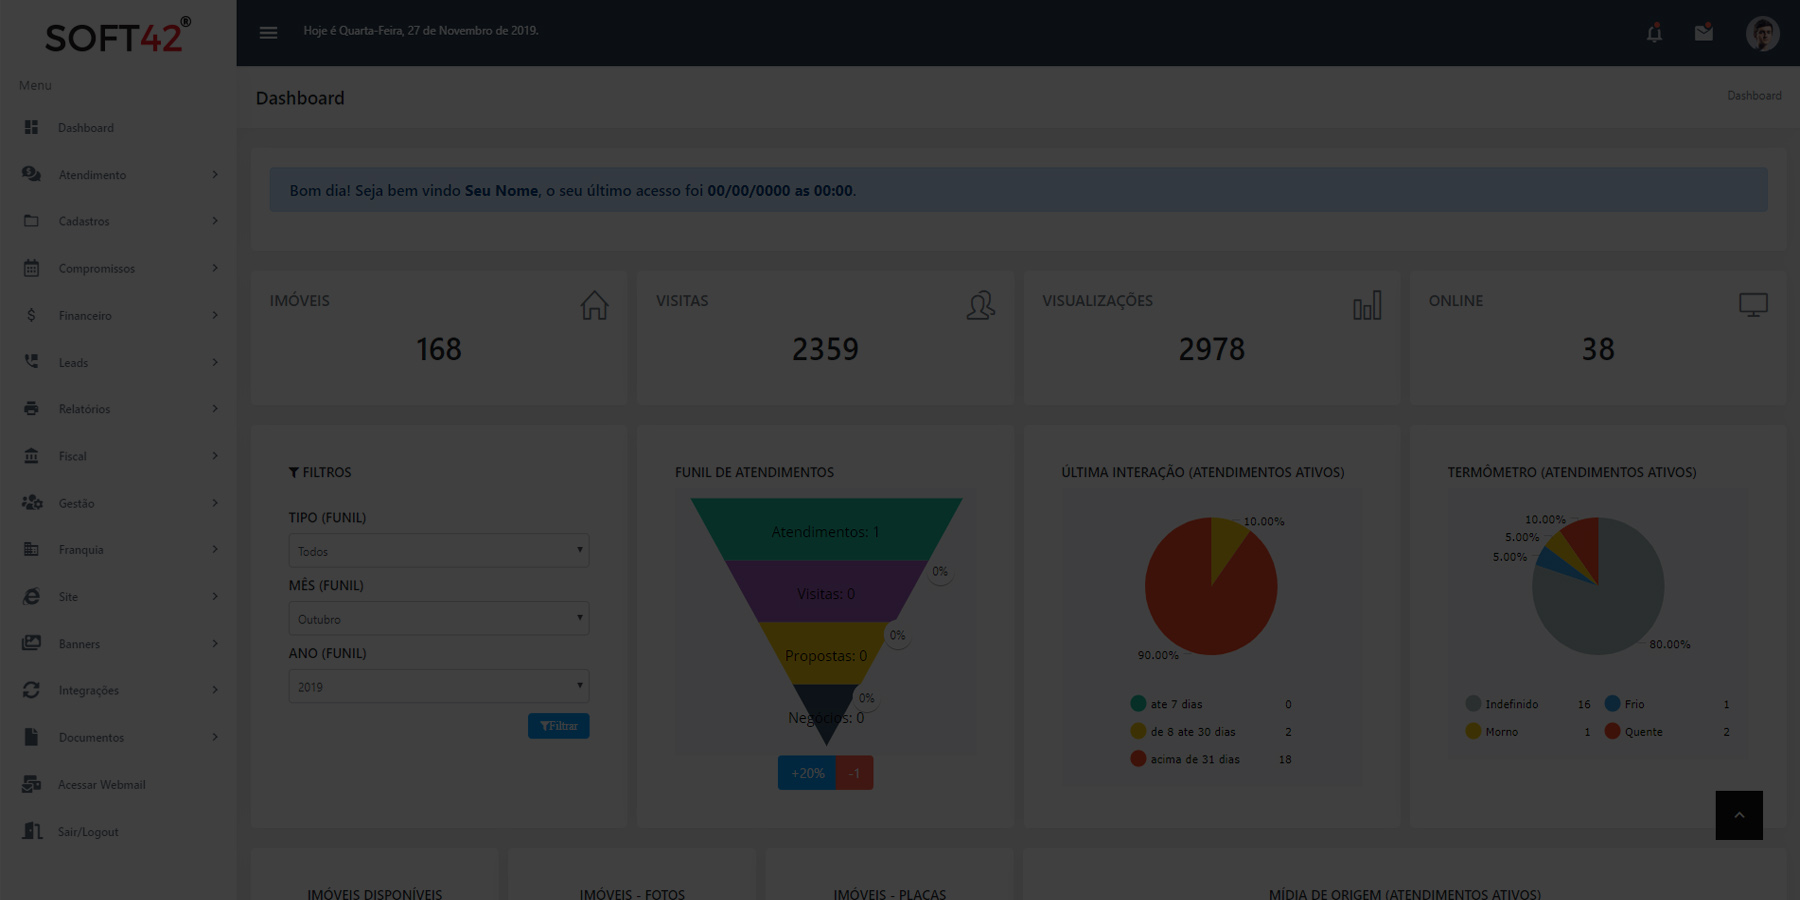1800x900 pixels.
Task: Expand the Cadastros submenu chevron
Action: point(215,221)
